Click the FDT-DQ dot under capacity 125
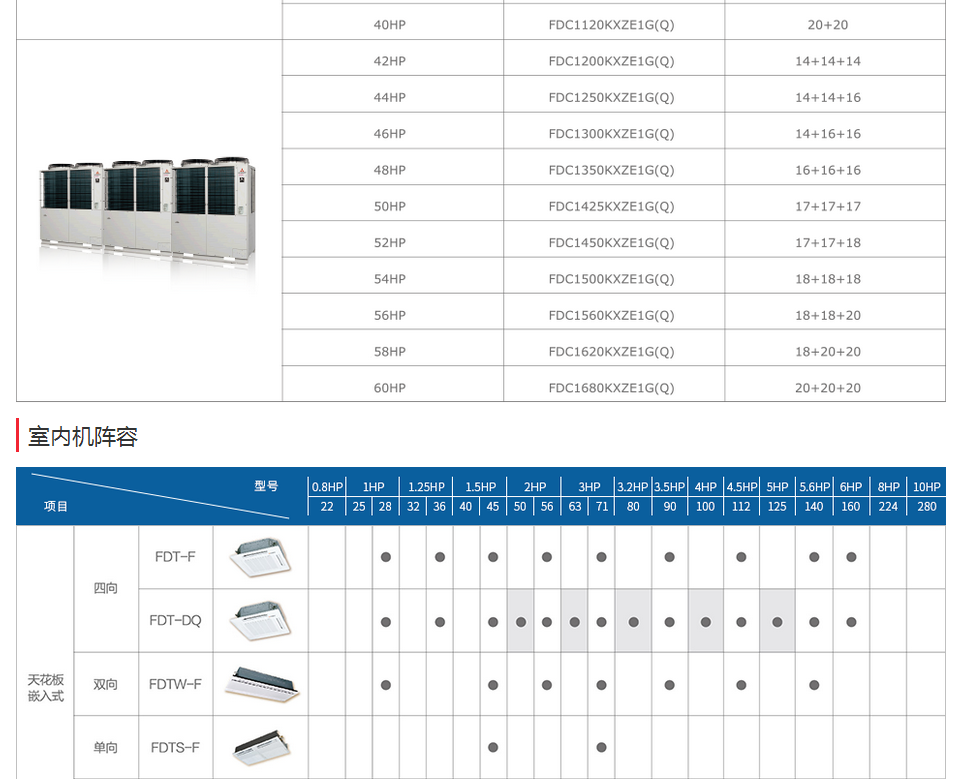 (x=777, y=621)
